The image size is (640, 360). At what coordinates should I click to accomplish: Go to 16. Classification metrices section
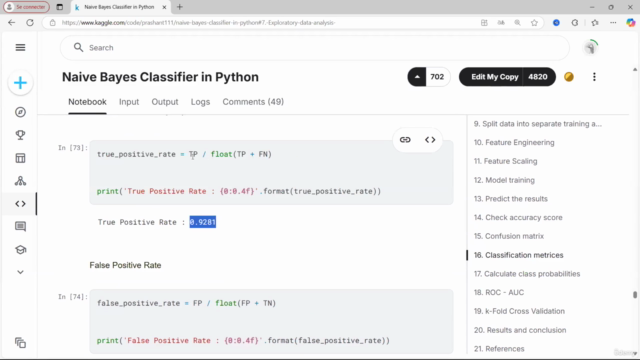[518, 255]
